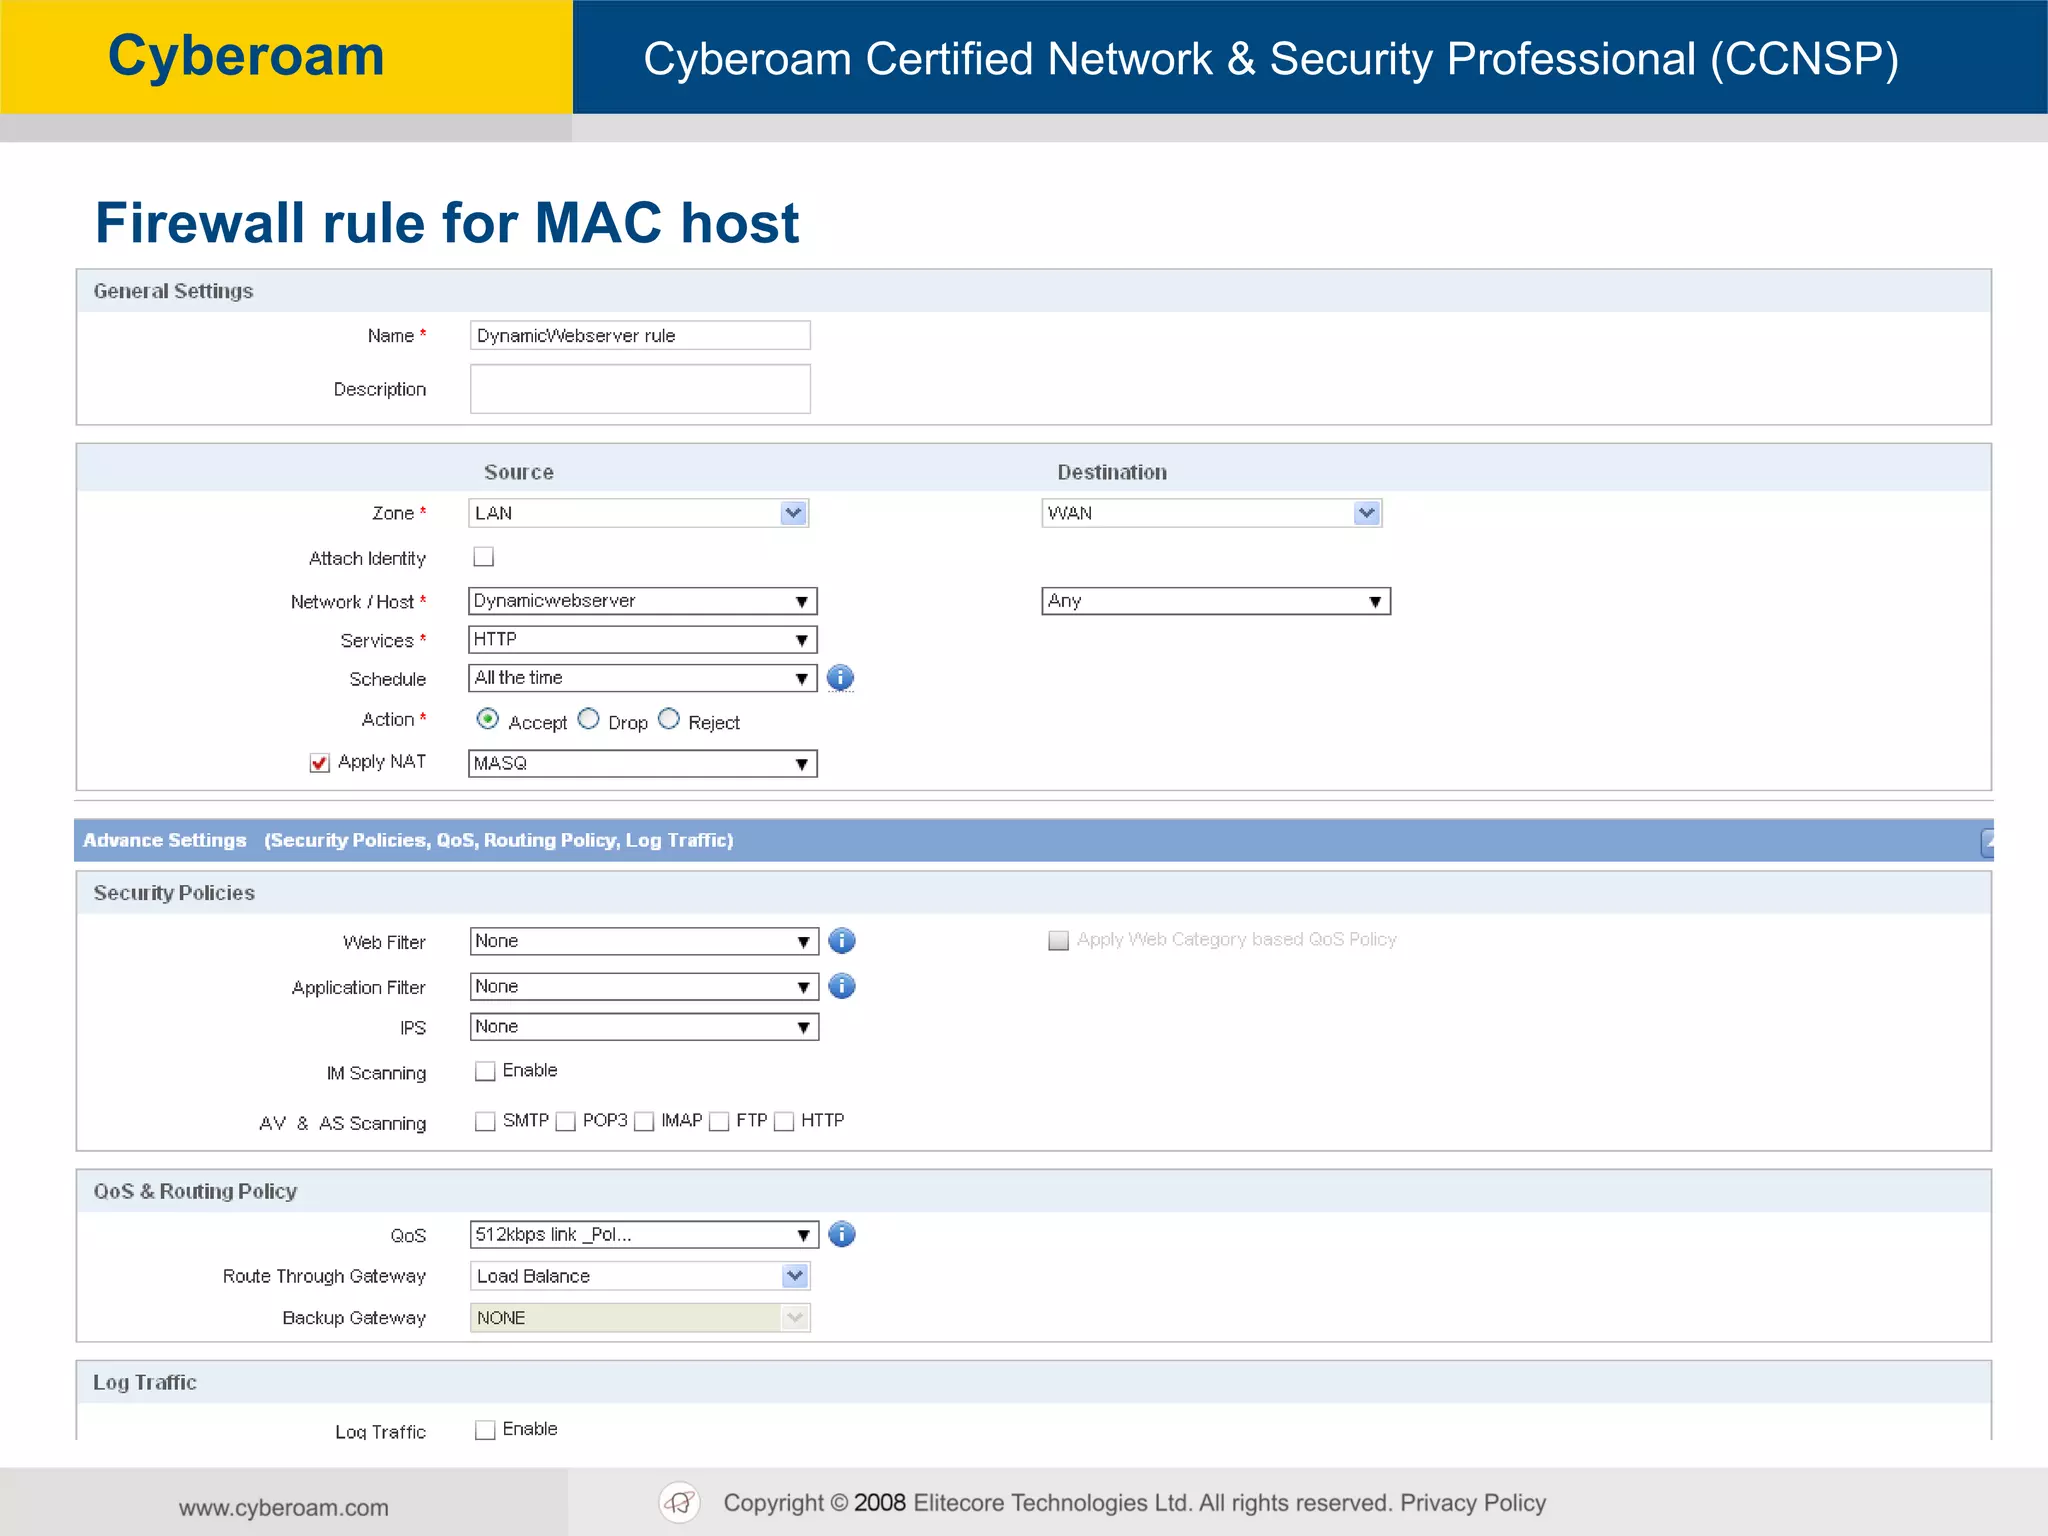Check FTP under AV & AS Scanning
The image size is (2048, 1536).
(719, 1121)
